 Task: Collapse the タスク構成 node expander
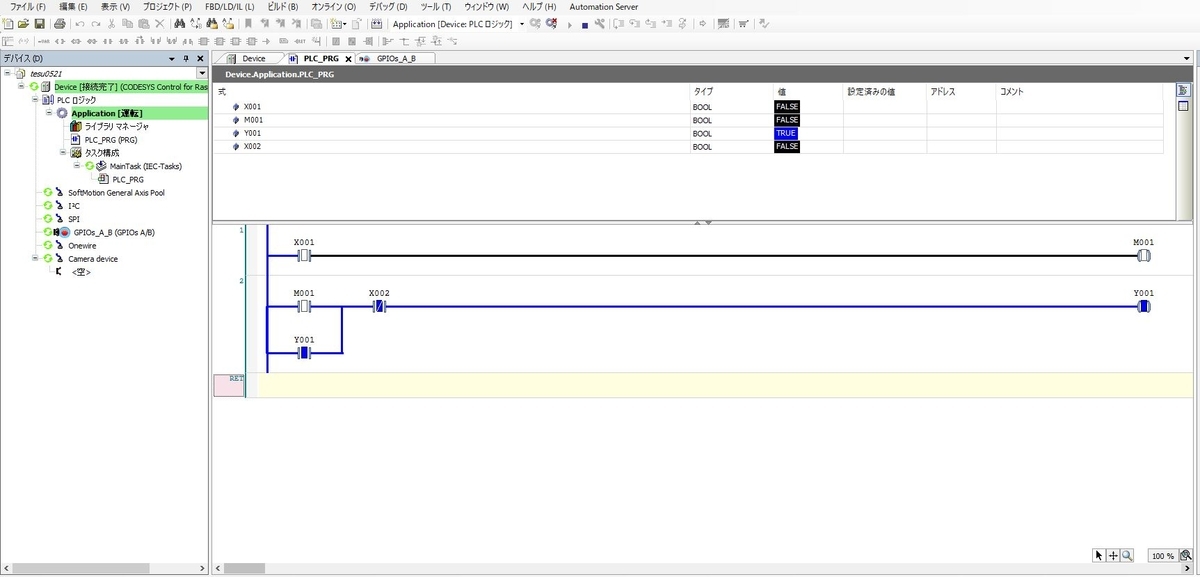[x=62, y=153]
